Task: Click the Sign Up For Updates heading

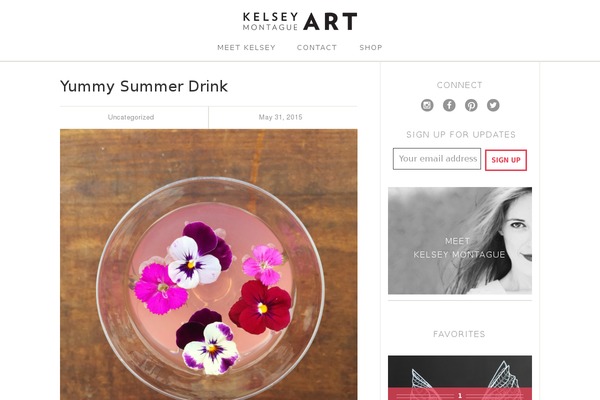Action: 461,135
